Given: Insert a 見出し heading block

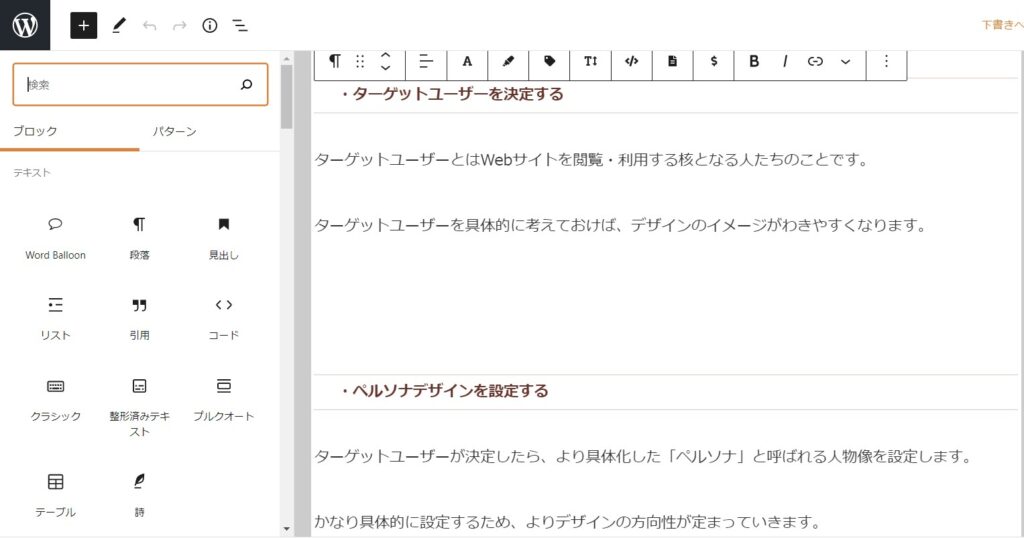Looking at the screenshot, I should click(x=223, y=238).
